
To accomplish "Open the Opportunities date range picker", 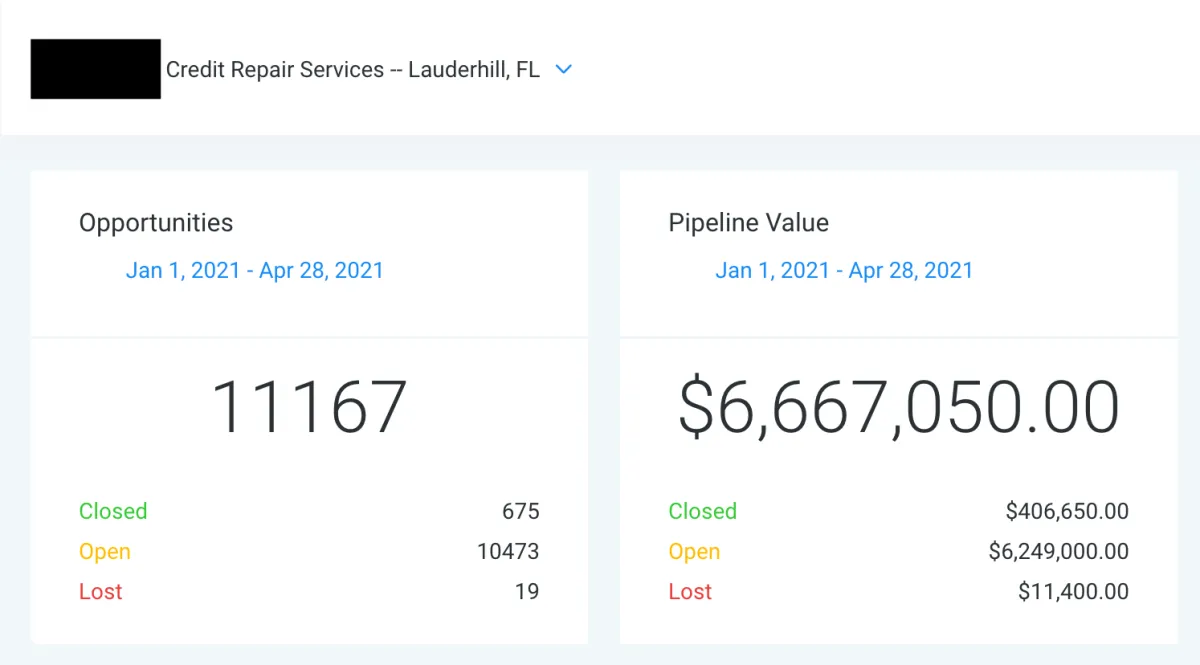I will click(x=255, y=270).
